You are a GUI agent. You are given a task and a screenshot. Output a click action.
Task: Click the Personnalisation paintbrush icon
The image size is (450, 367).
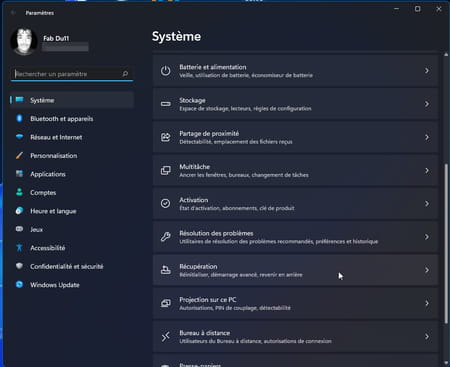(19, 155)
